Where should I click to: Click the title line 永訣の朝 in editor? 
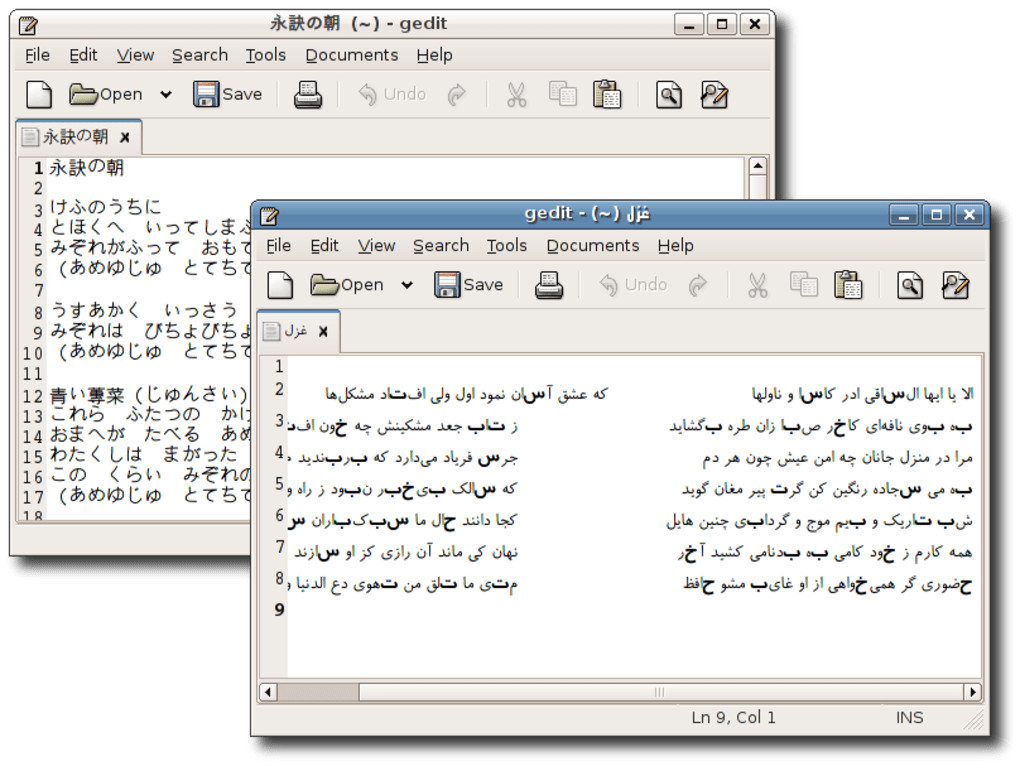(x=87, y=168)
